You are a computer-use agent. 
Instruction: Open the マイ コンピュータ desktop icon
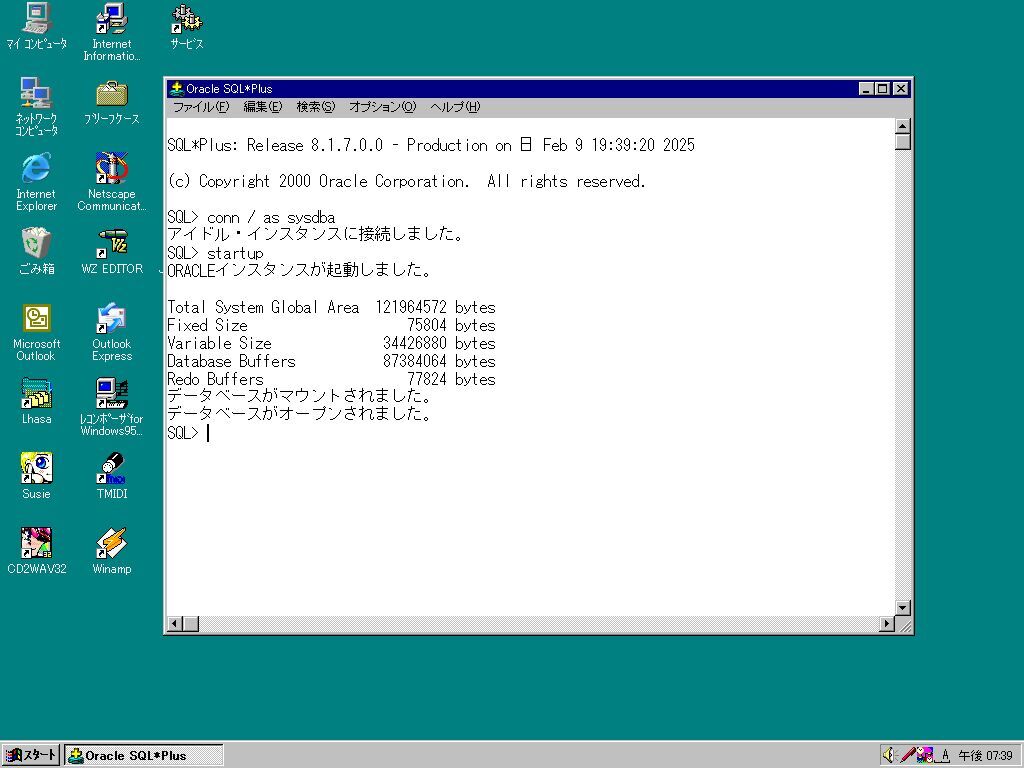tap(37, 26)
